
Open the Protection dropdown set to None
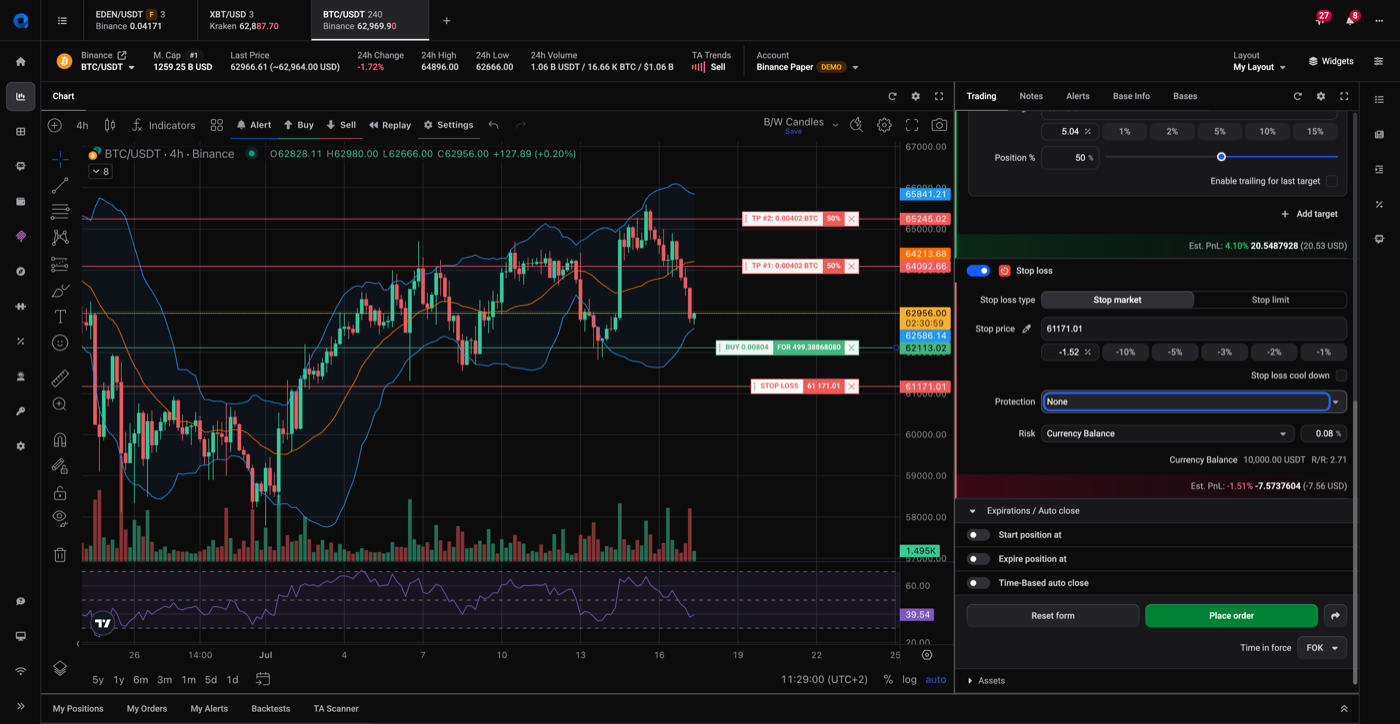(1194, 402)
